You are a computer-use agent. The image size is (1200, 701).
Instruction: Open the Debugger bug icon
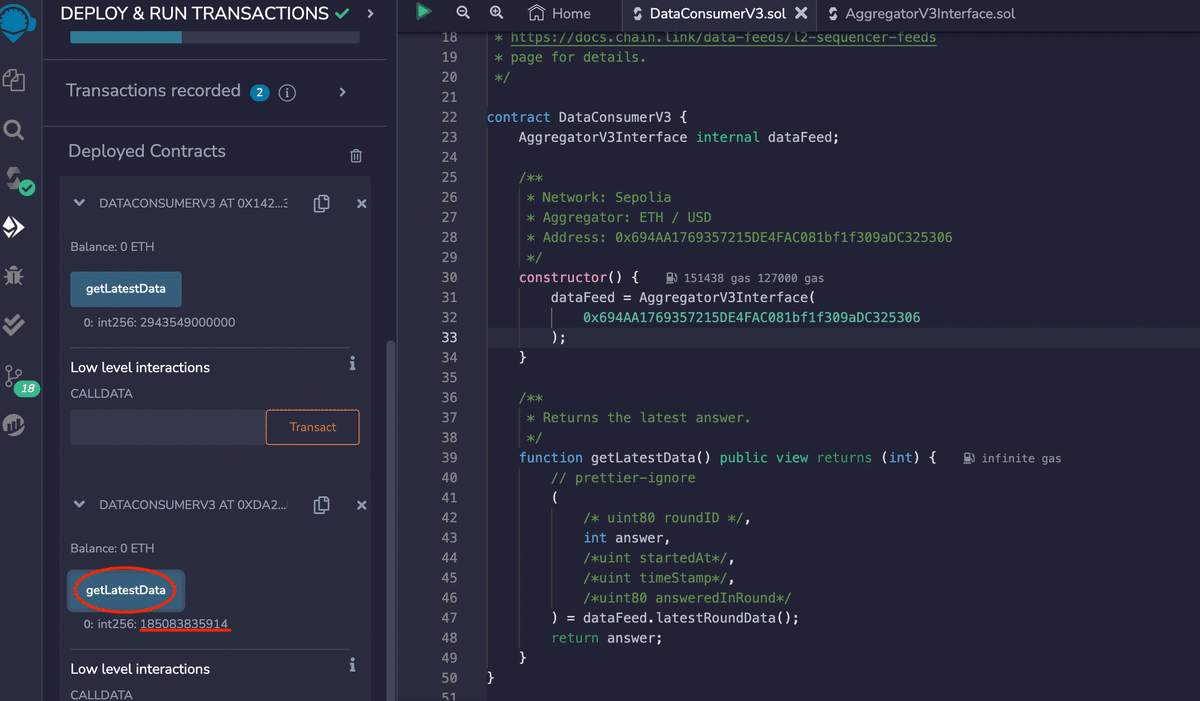click(x=14, y=275)
